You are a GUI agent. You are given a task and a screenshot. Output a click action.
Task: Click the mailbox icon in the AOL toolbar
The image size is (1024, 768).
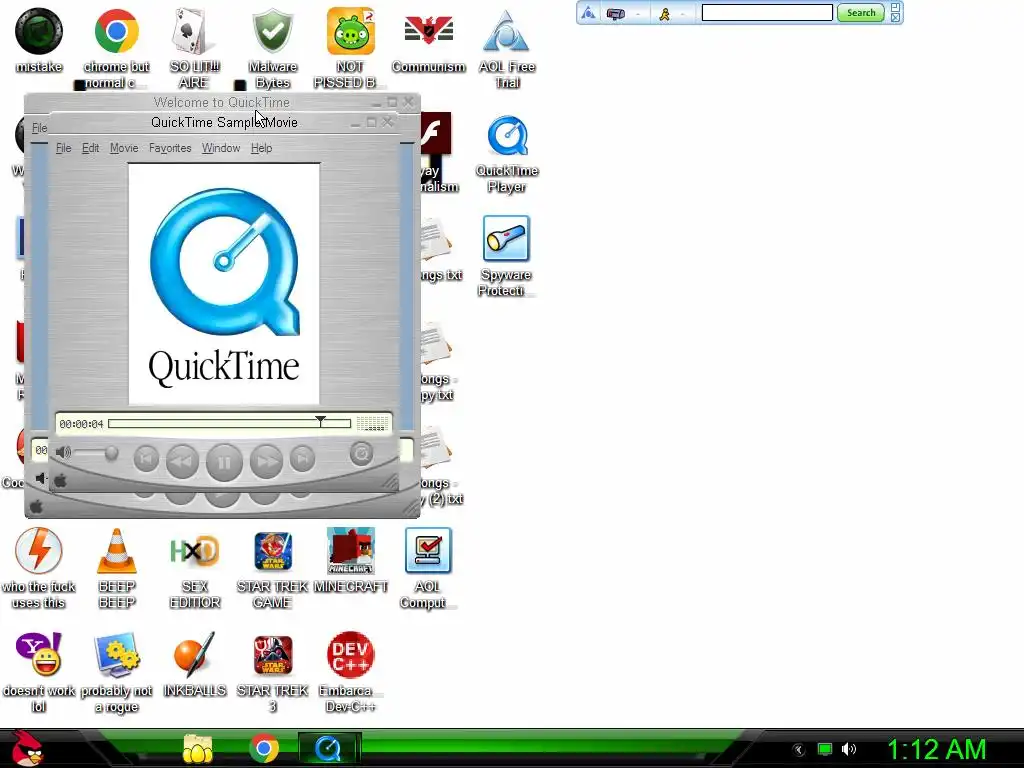tap(615, 13)
